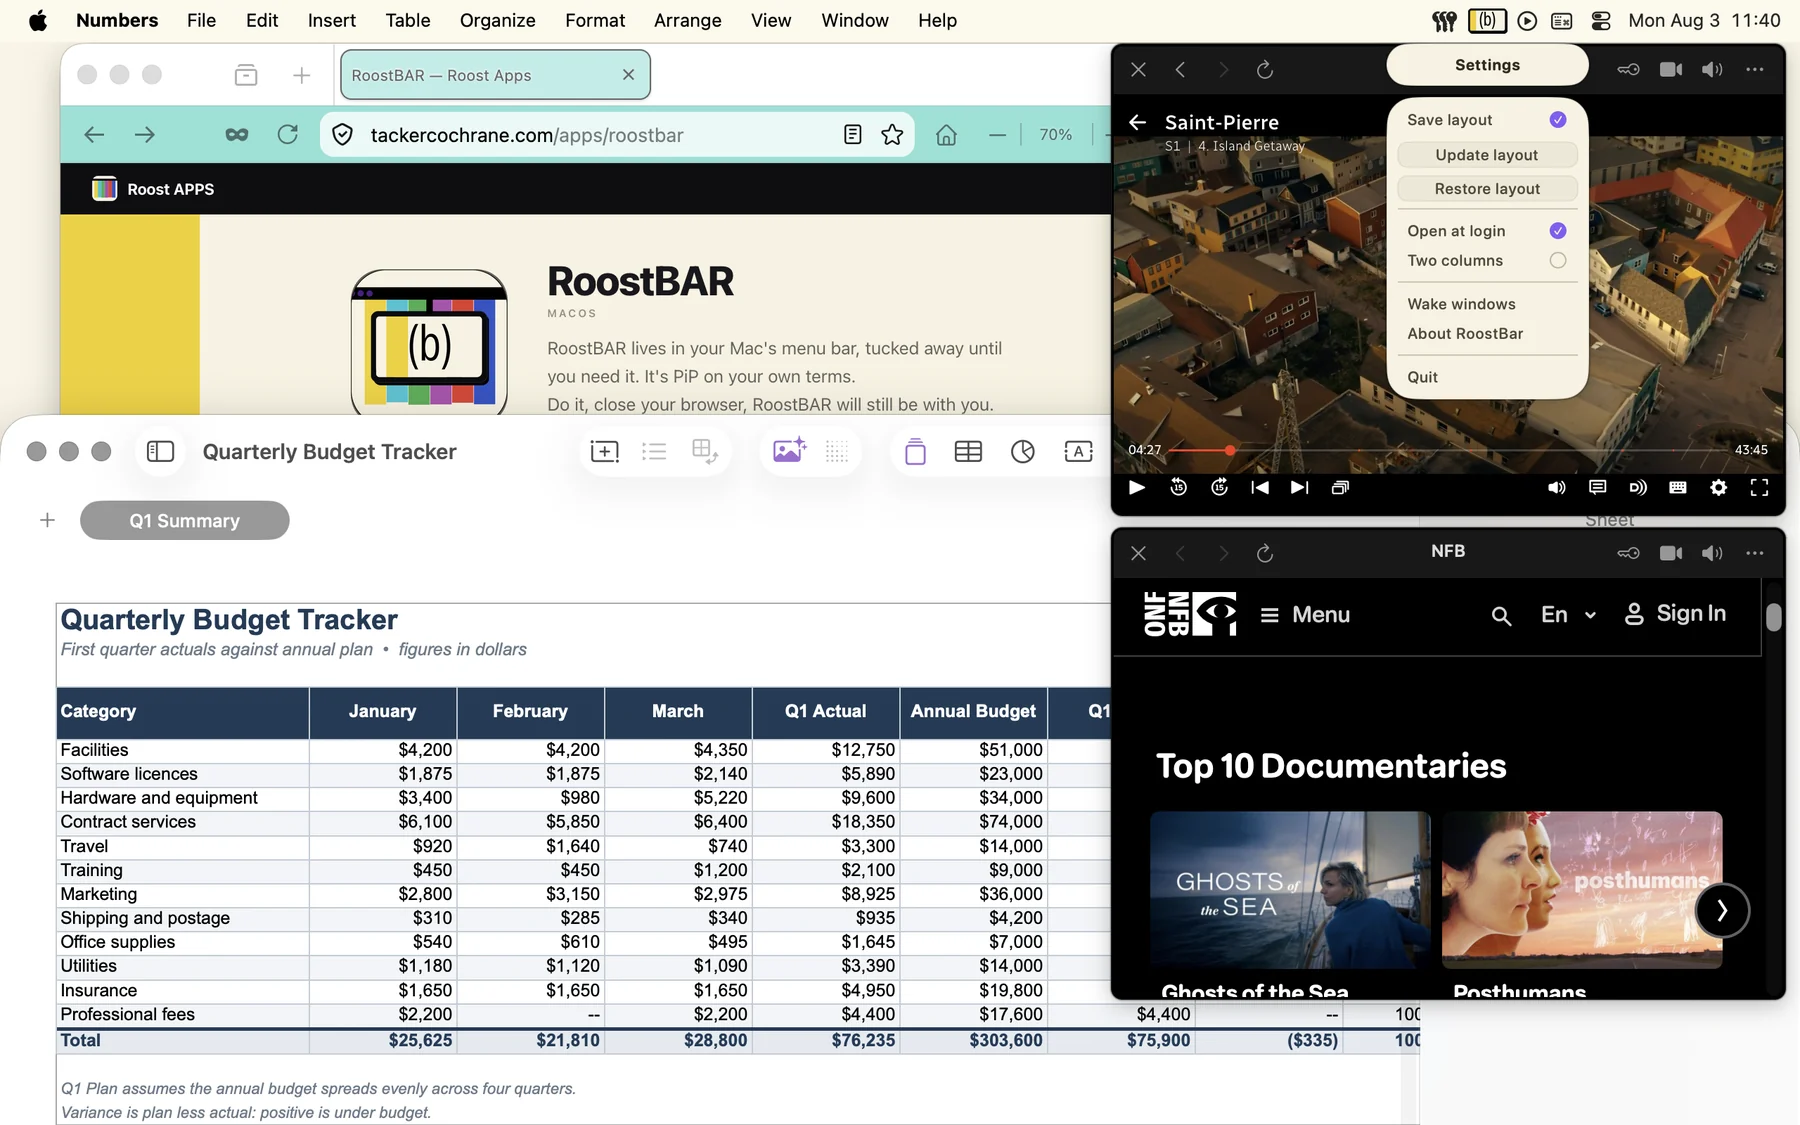Insert a text box from the Numbers toolbar

pos(1078,452)
